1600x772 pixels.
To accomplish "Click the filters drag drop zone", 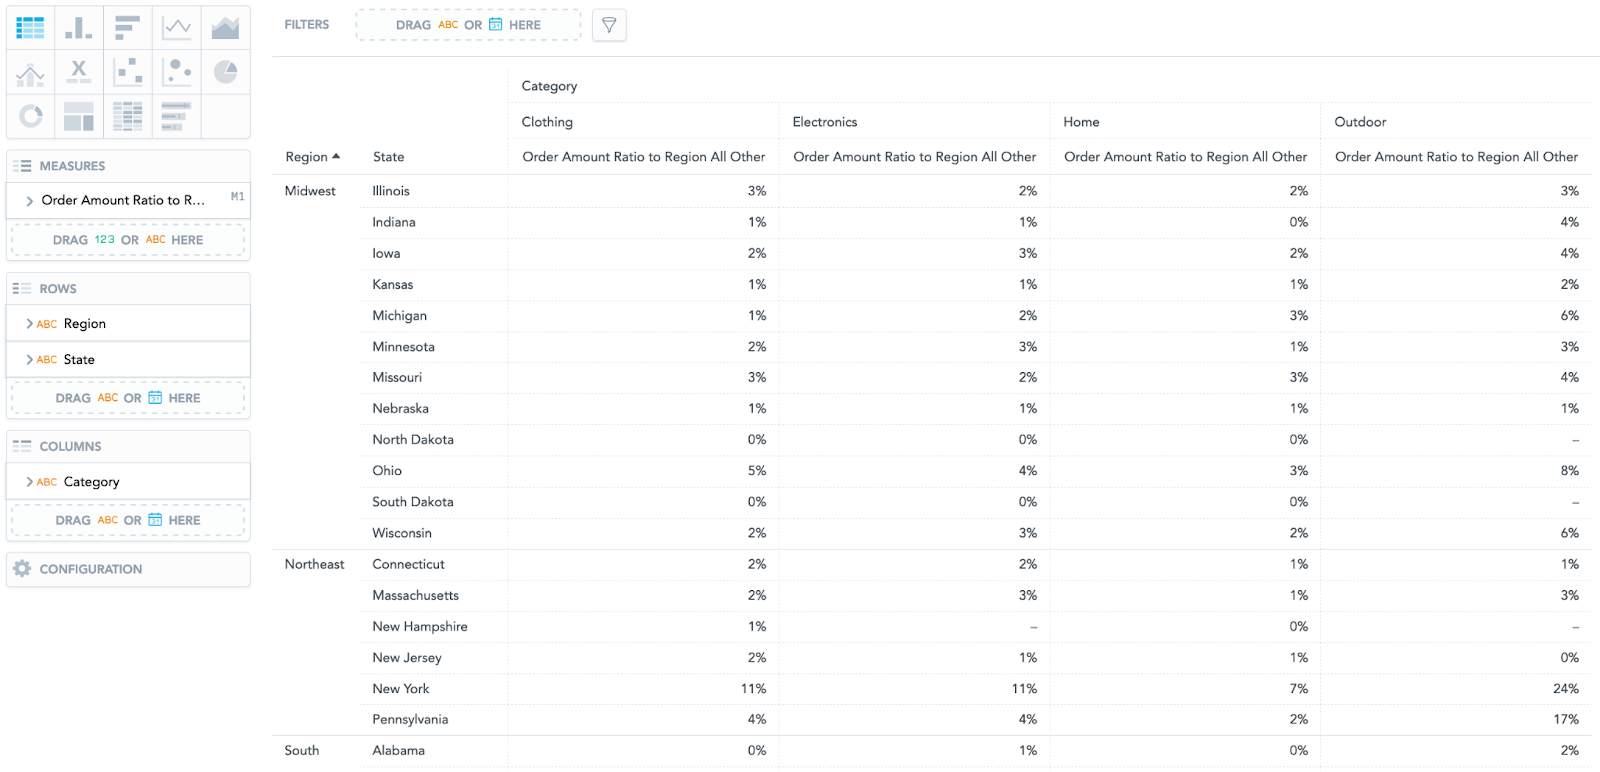I will pyautogui.click(x=468, y=25).
